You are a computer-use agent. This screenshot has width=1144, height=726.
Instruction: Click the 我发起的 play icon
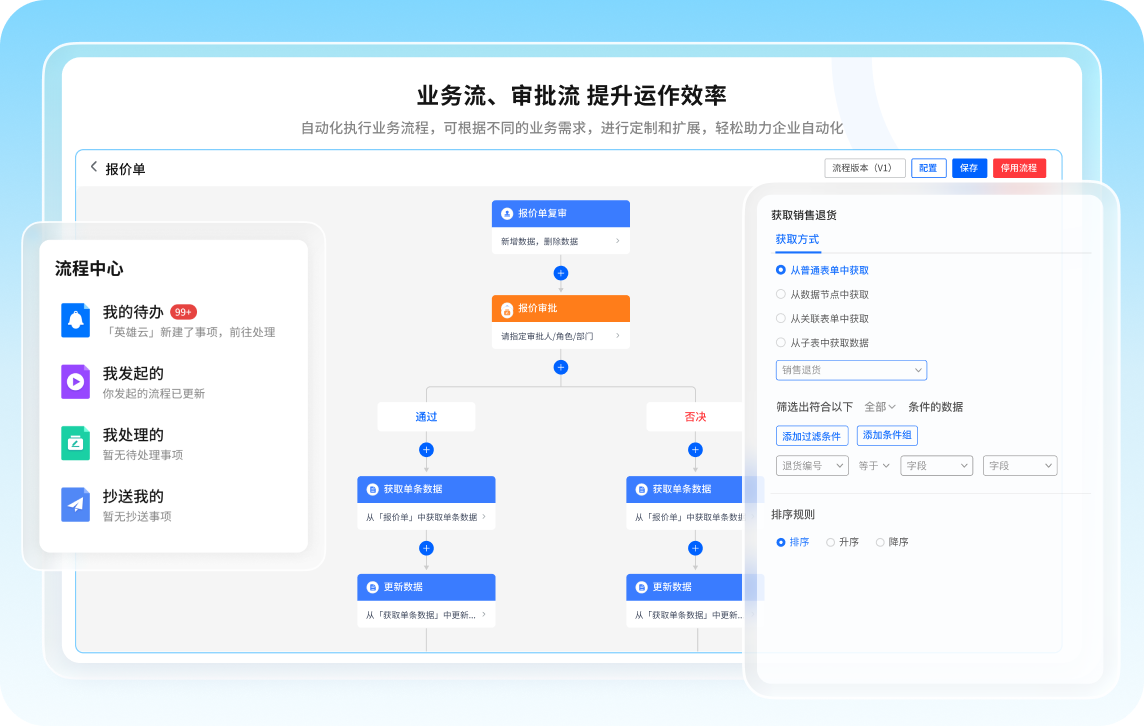click(75, 381)
